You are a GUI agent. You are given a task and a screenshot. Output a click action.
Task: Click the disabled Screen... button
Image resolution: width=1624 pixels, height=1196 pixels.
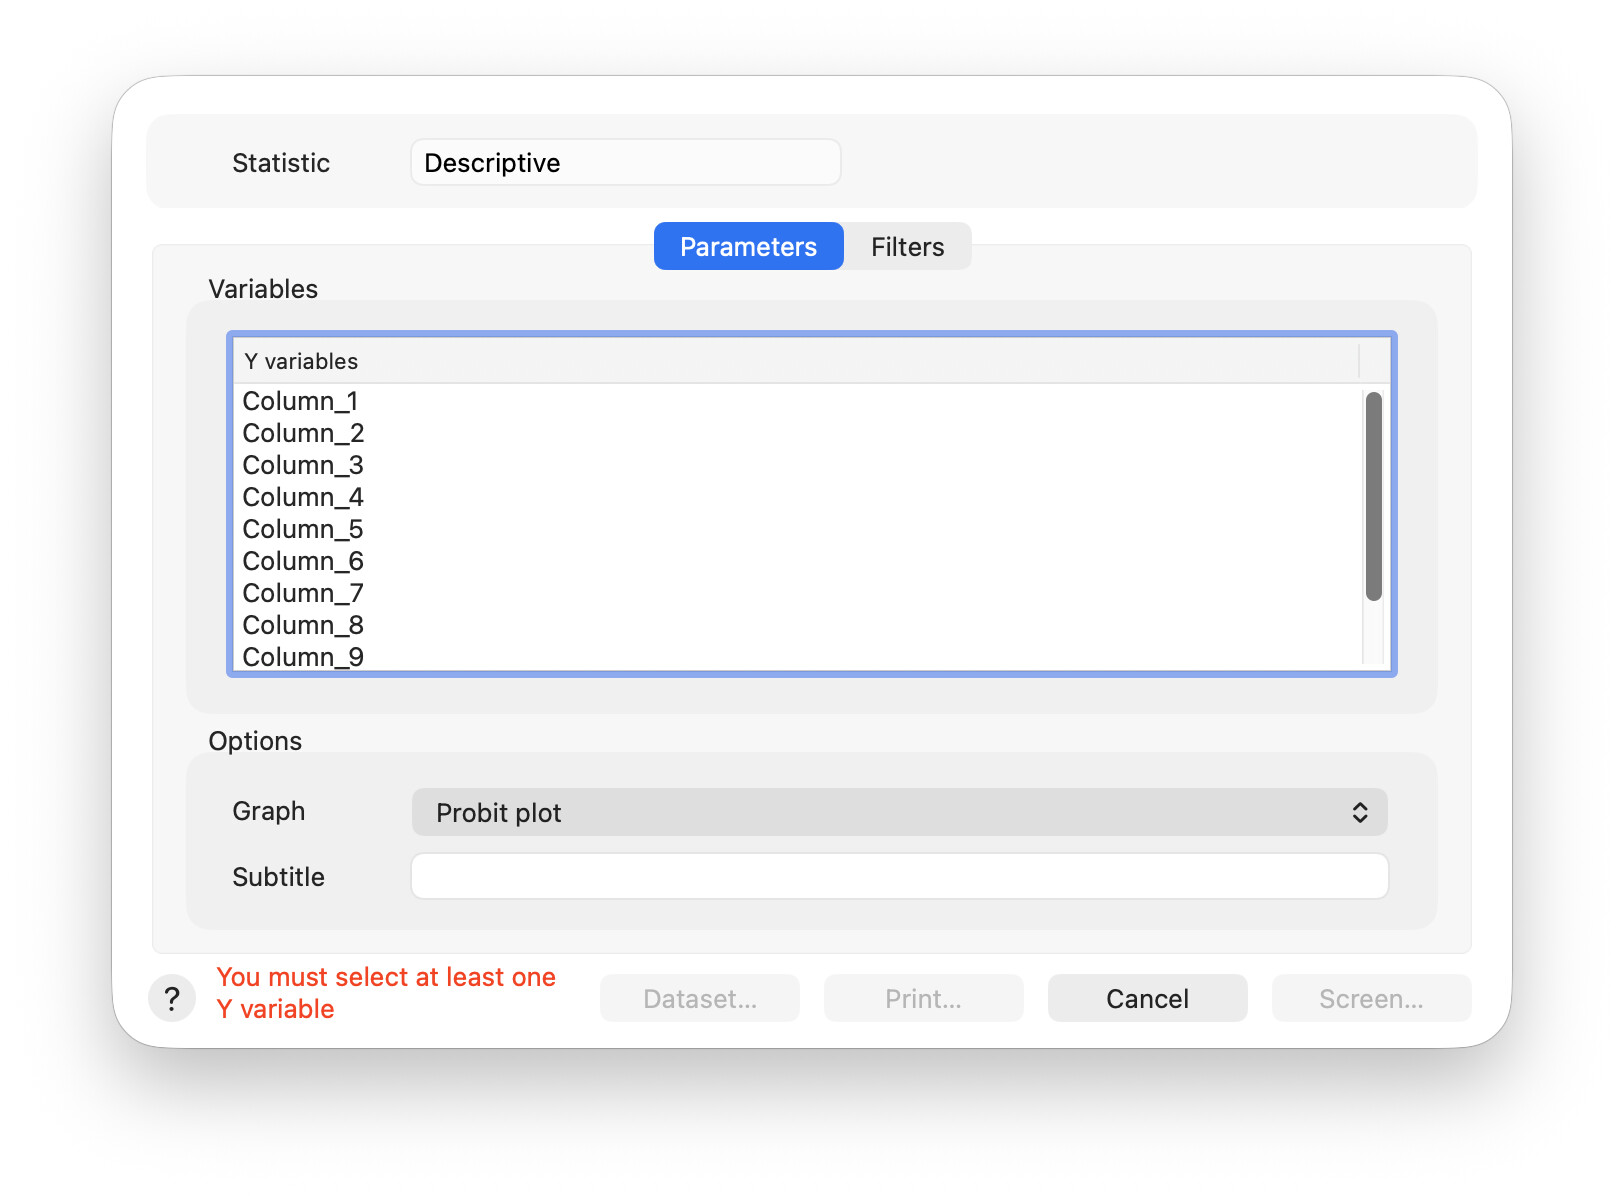1371,998
